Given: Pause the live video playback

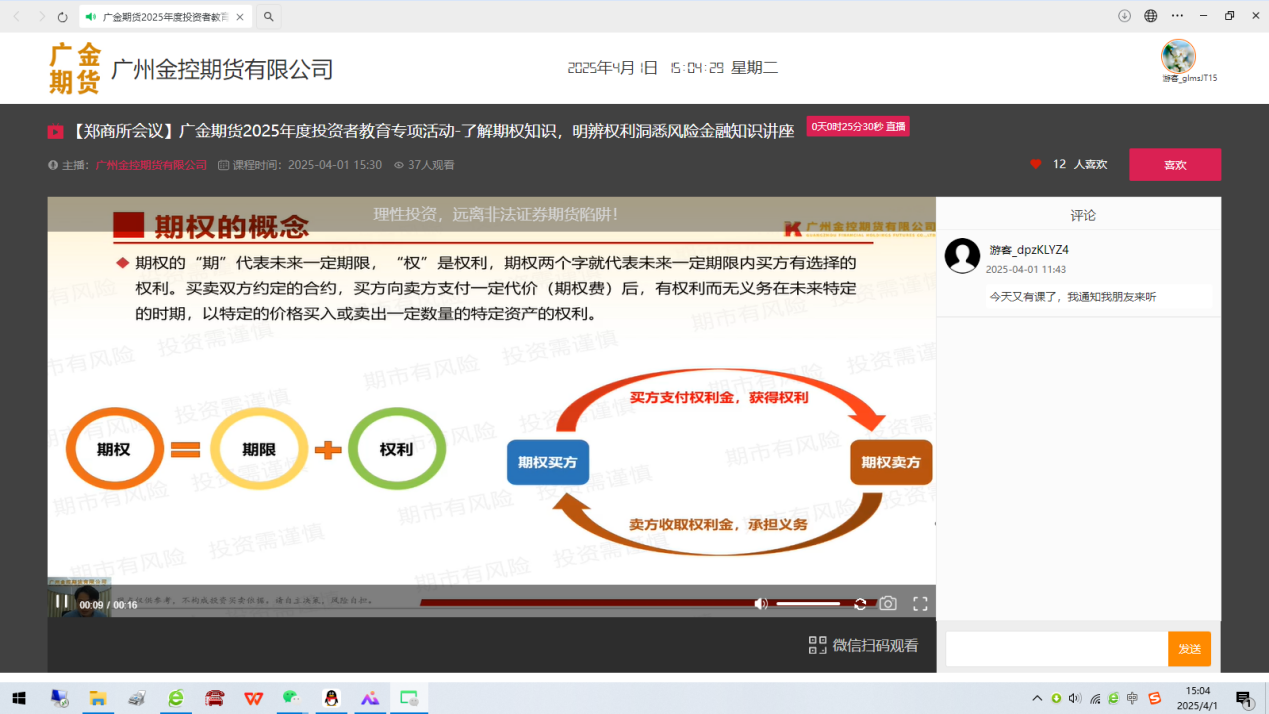Looking at the screenshot, I should pos(61,602).
